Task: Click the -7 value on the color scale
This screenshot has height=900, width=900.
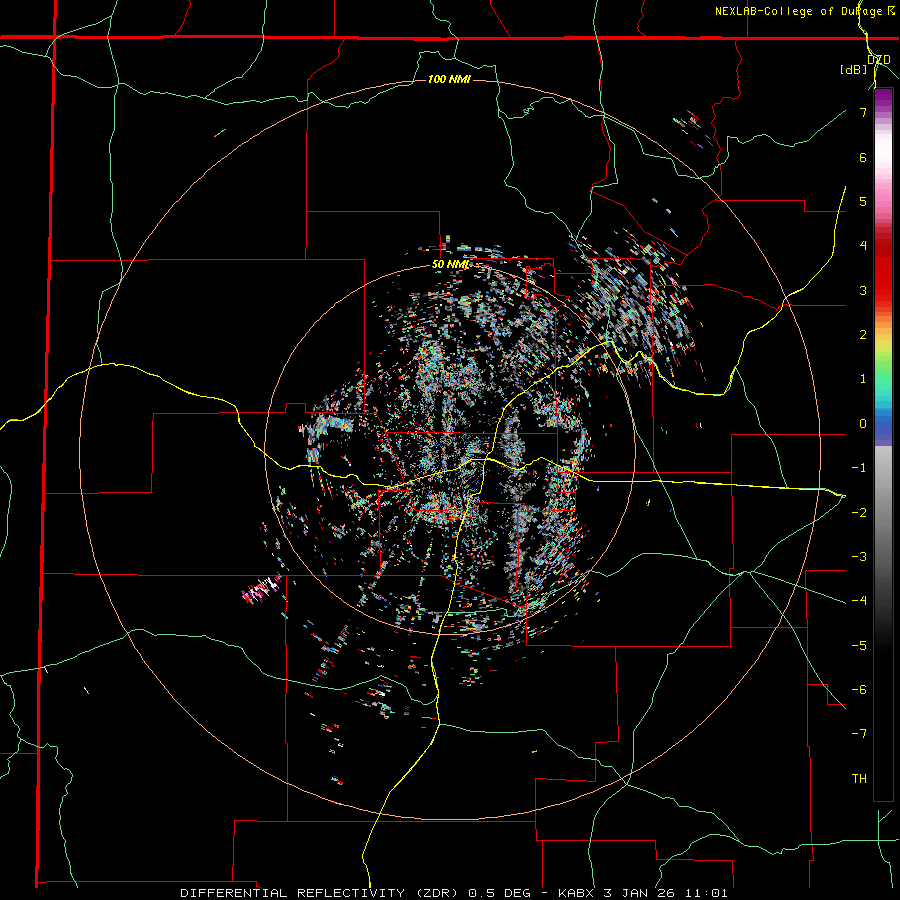Action: coord(859,734)
